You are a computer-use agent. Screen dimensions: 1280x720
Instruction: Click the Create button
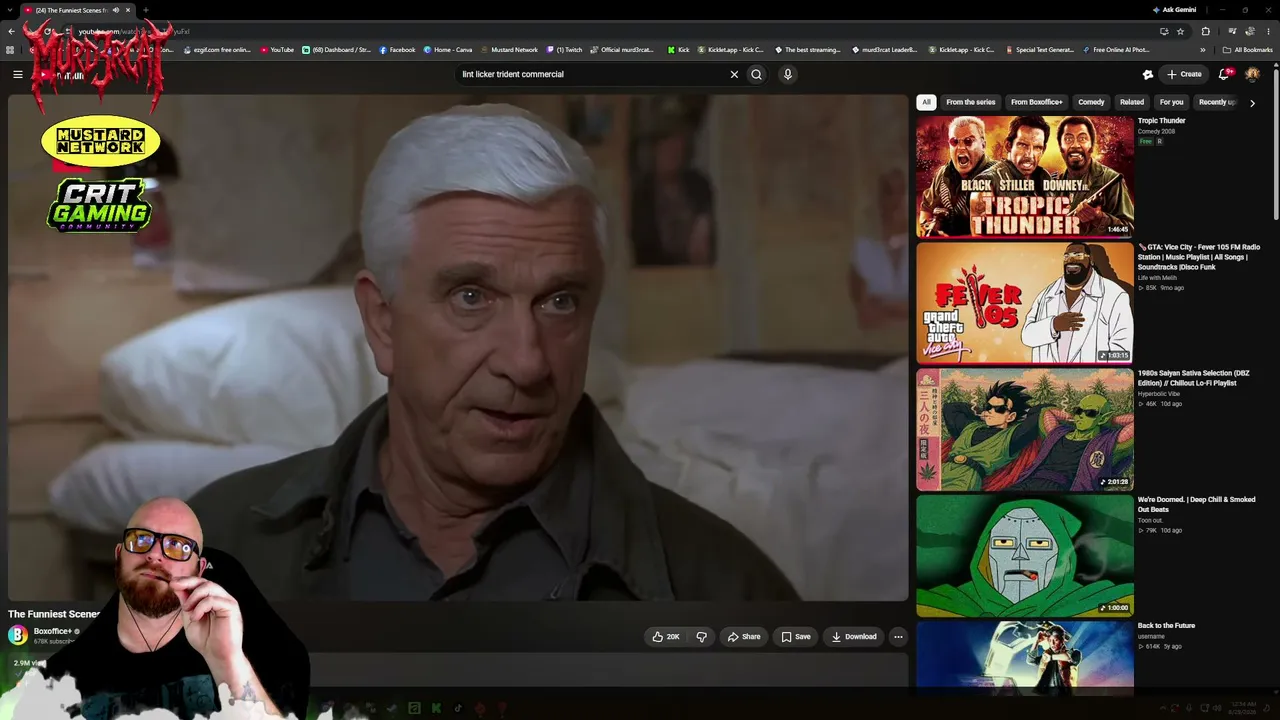click(1184, 74)
